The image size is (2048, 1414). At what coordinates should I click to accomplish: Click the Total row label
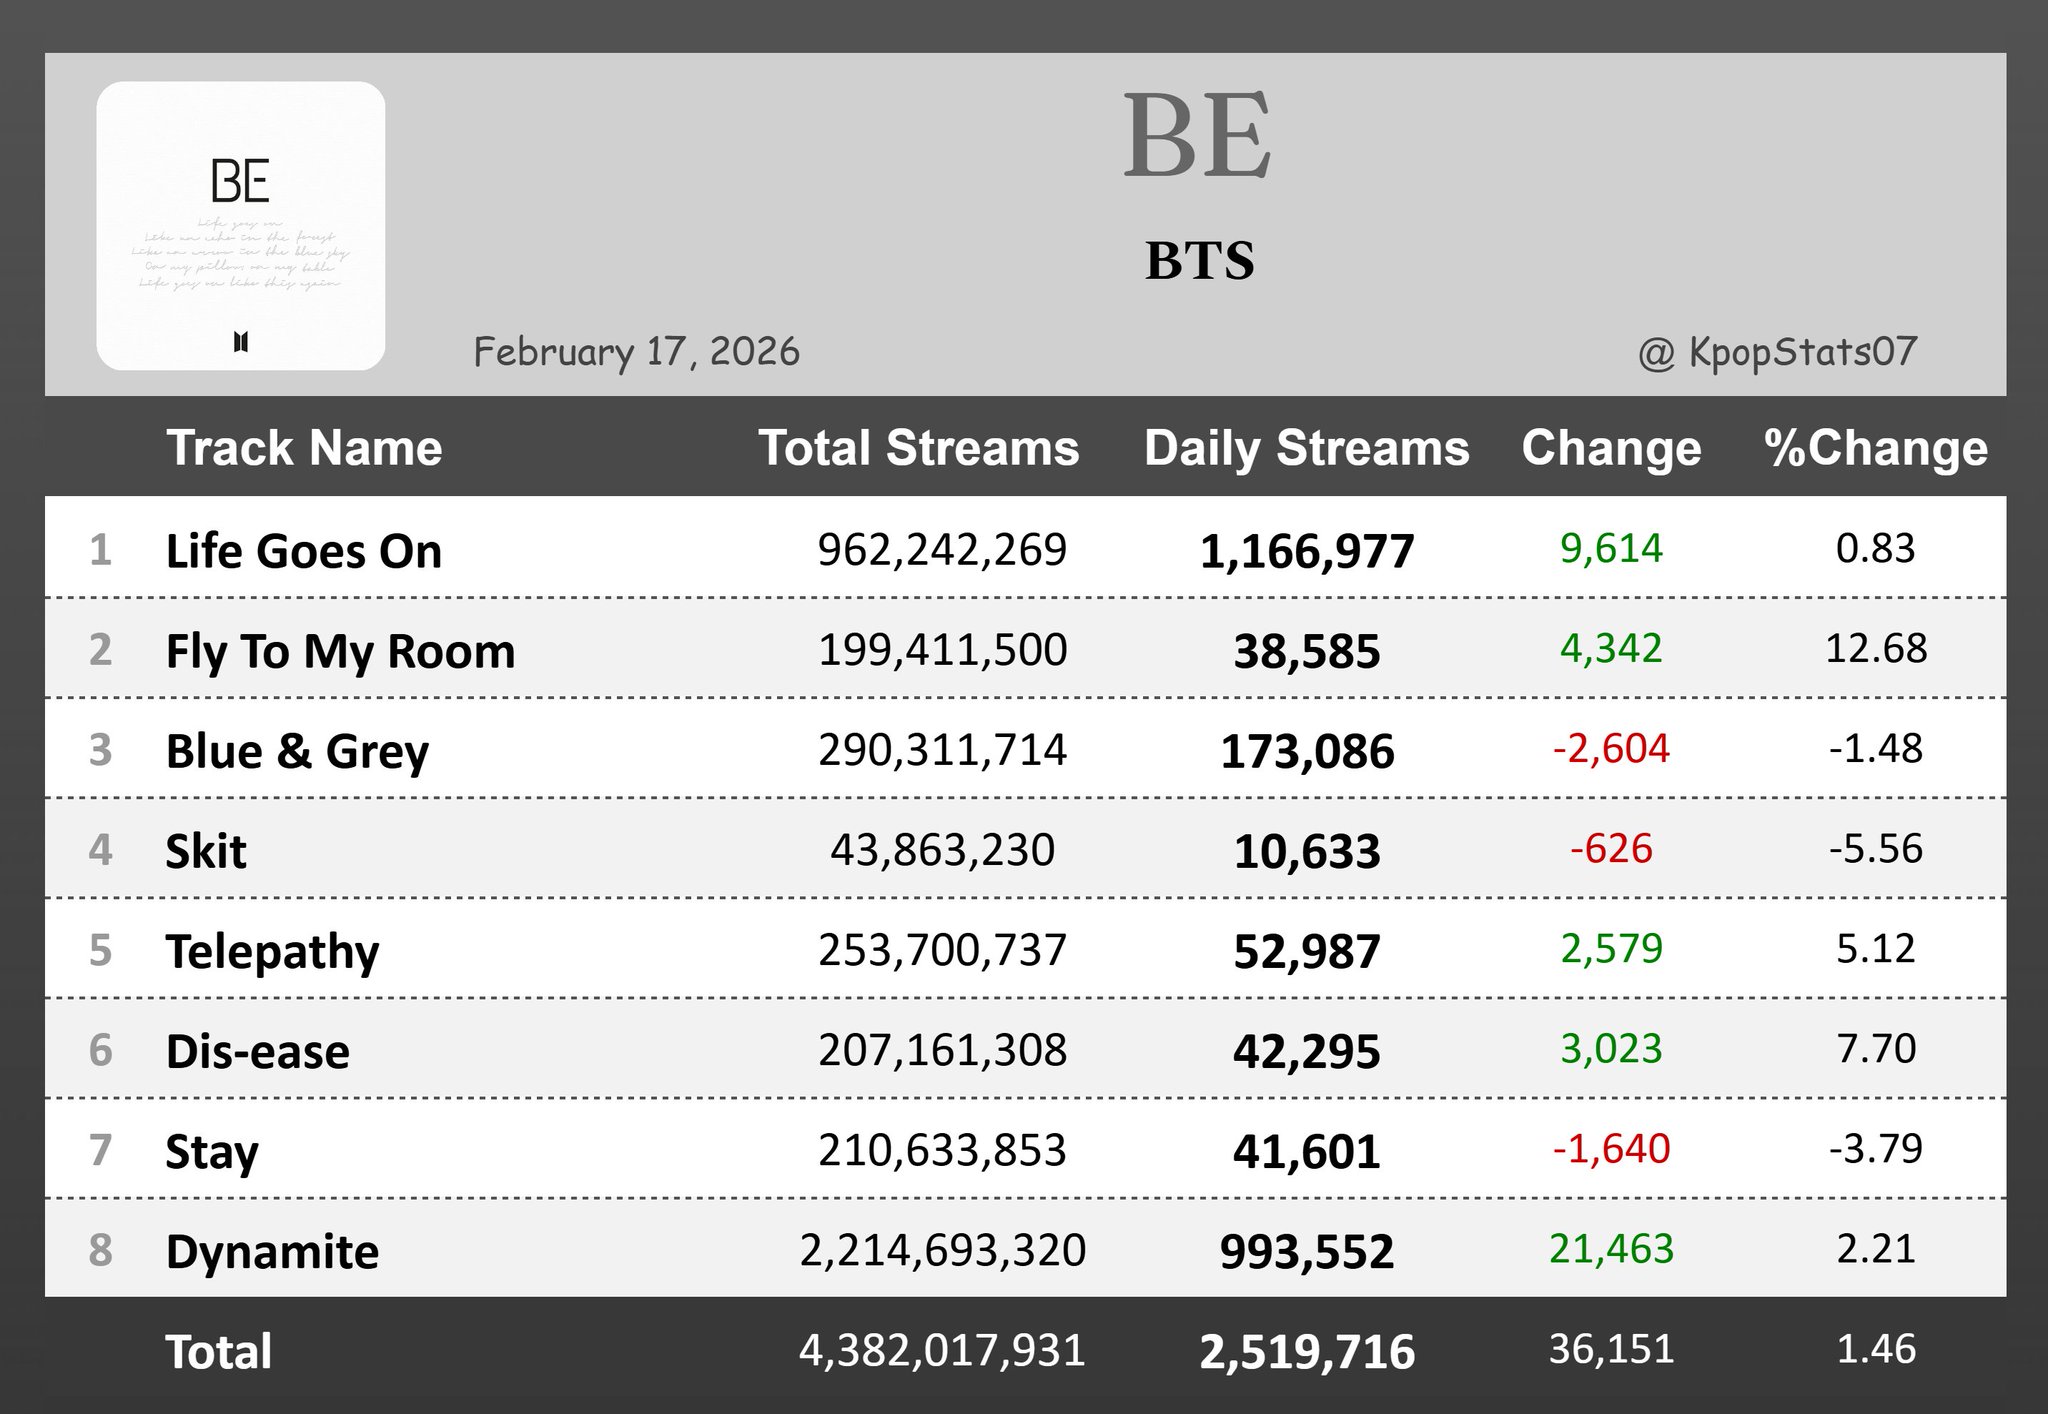218,1351
